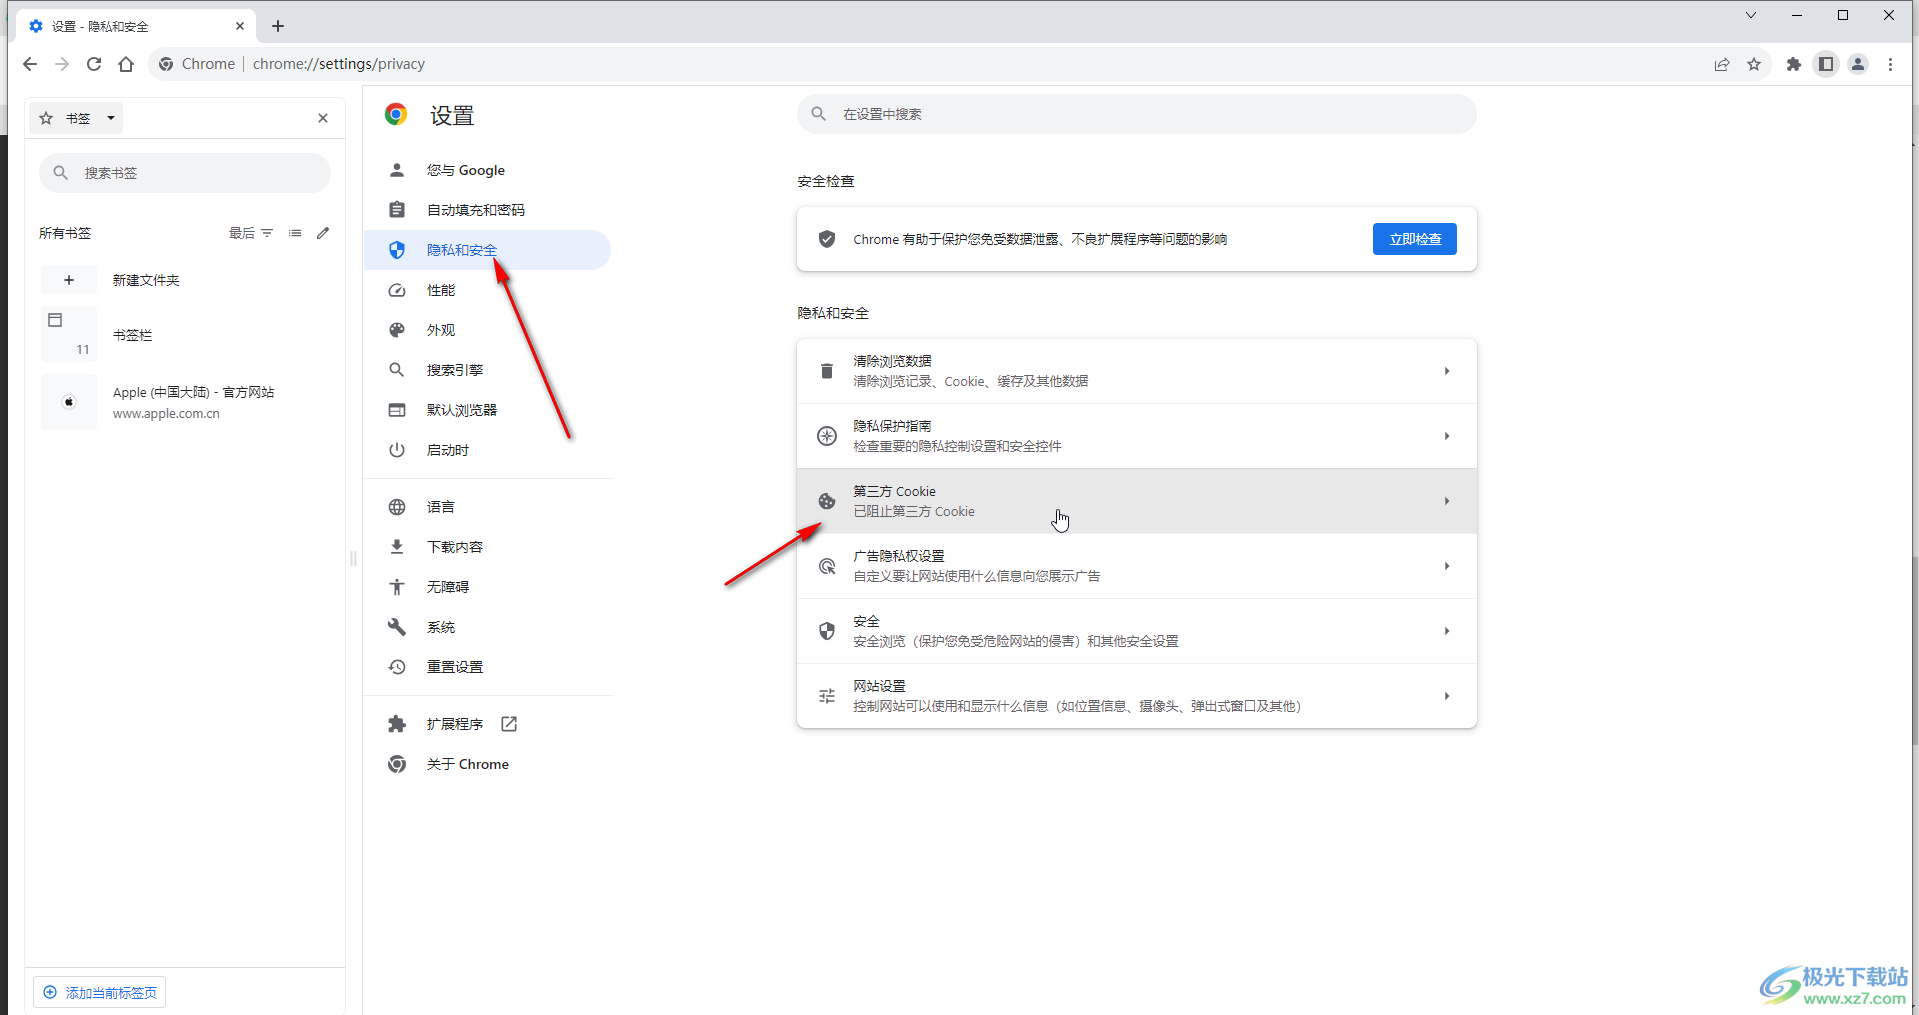Focus the 在设置中搜索 search box
This screenshot has height=1015, width=1919.
point(1136,114)
